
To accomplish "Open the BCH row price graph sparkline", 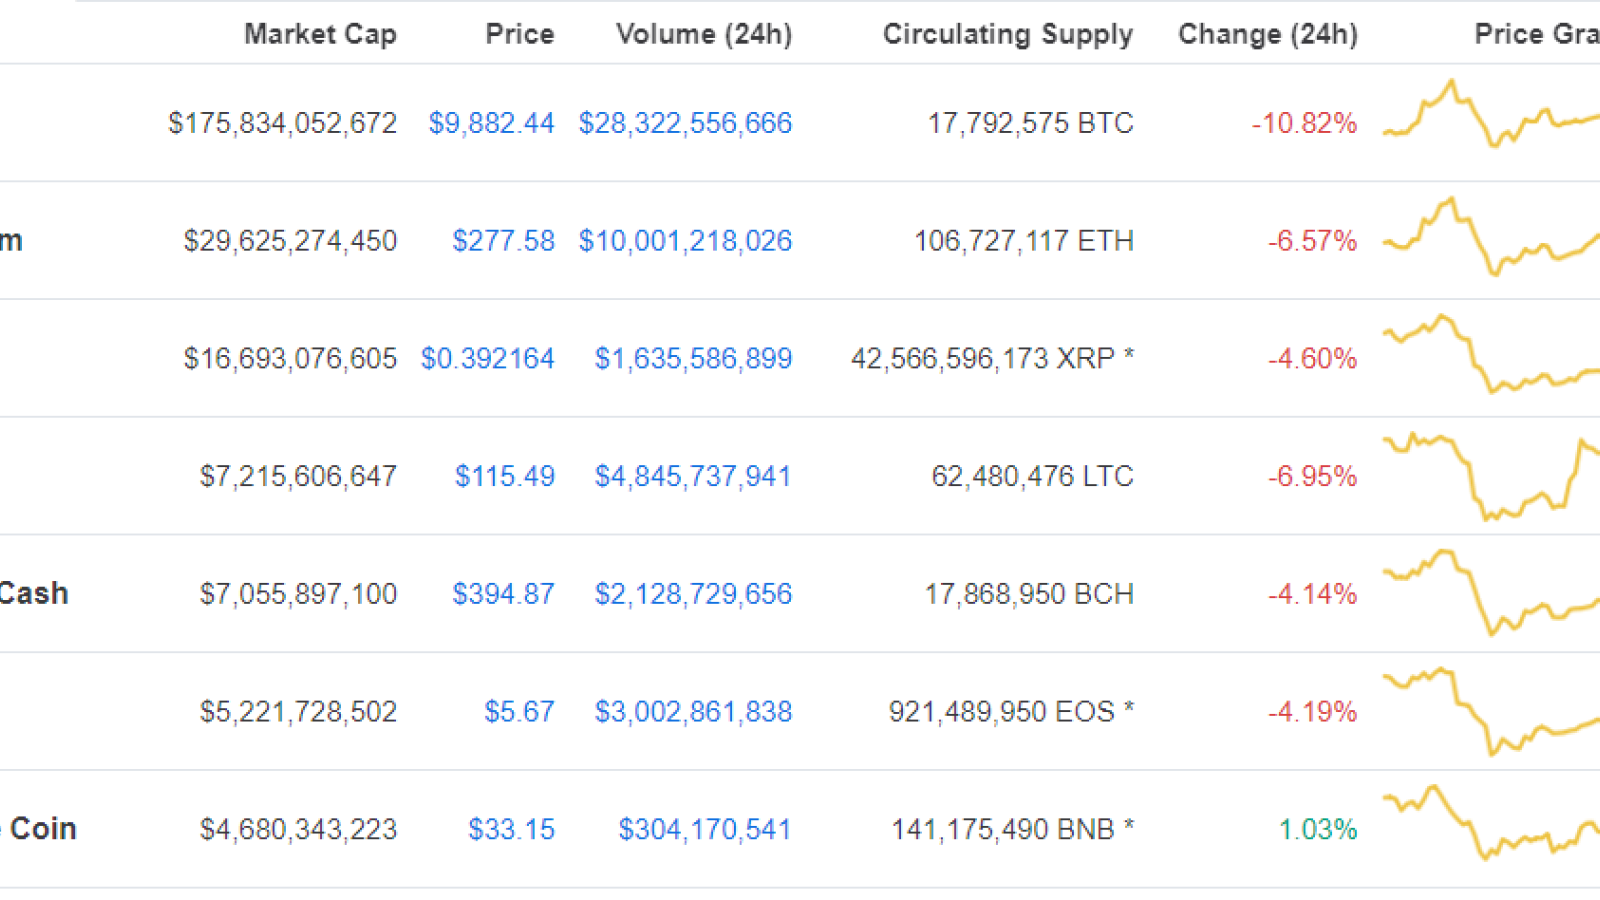I will tap(1491, 592).
